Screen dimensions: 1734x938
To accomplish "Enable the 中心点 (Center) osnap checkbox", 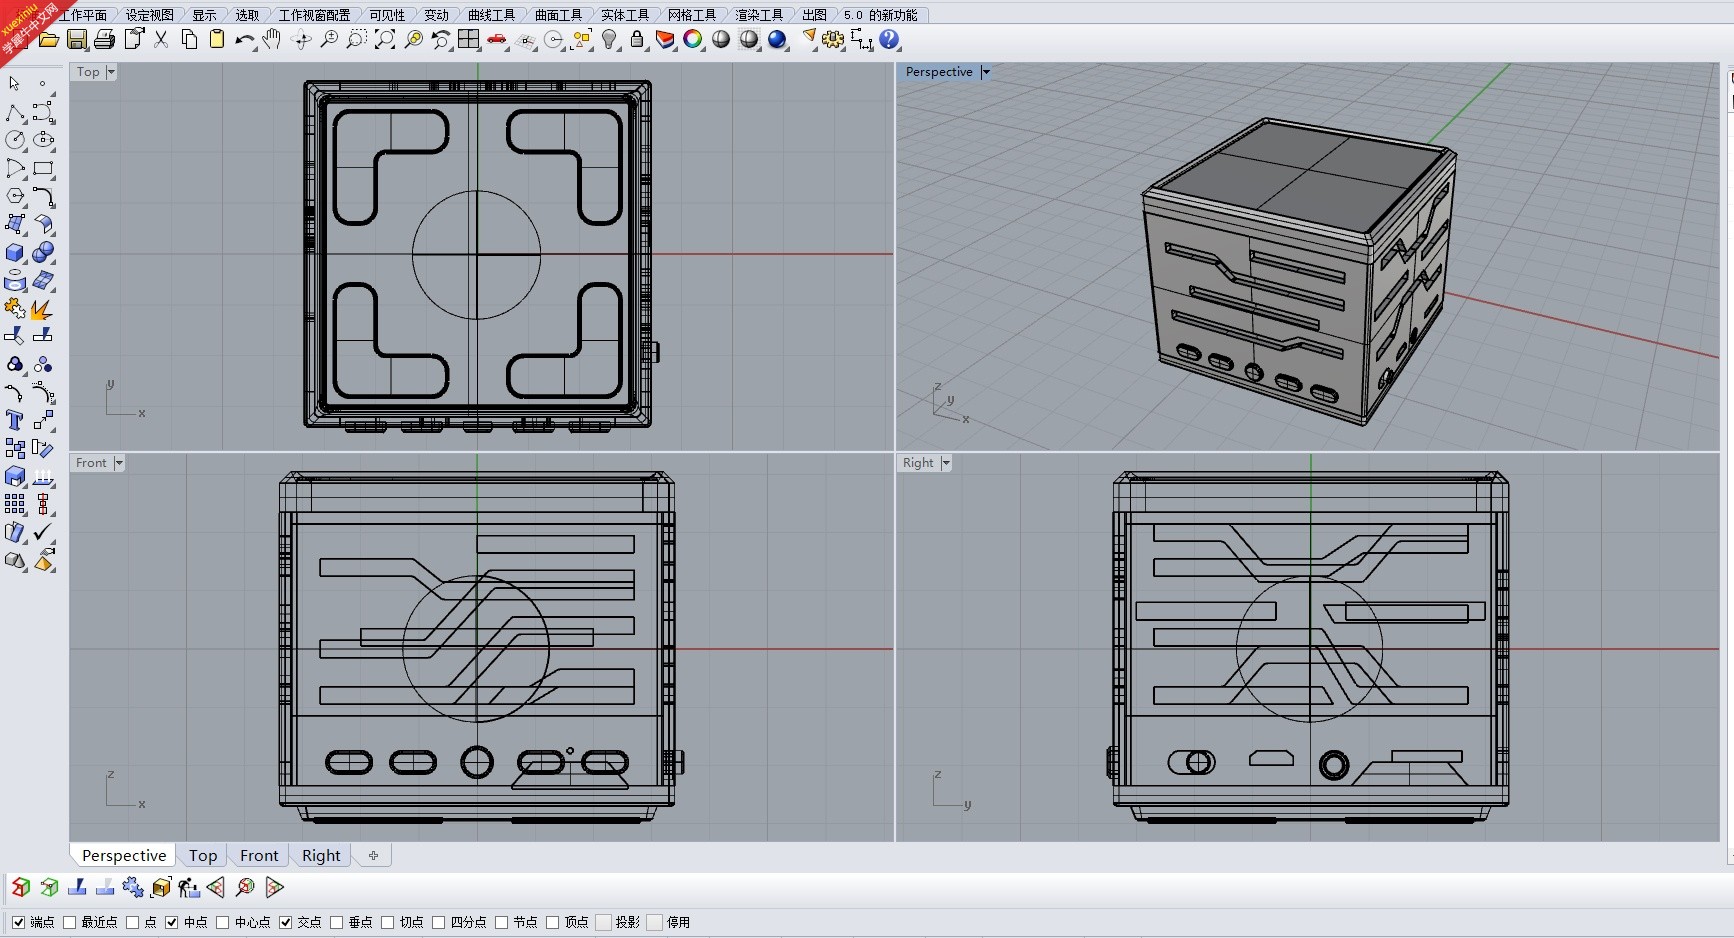I will click(x=222, y=922).
